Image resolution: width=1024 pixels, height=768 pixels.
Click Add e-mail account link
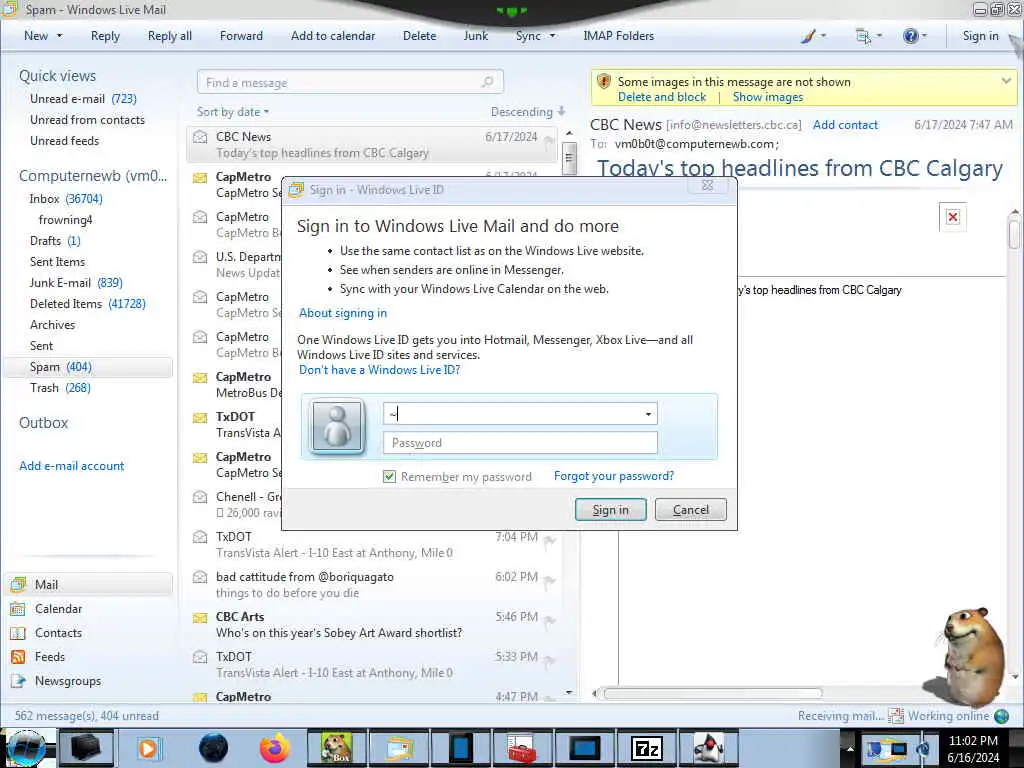pos(72,466)
